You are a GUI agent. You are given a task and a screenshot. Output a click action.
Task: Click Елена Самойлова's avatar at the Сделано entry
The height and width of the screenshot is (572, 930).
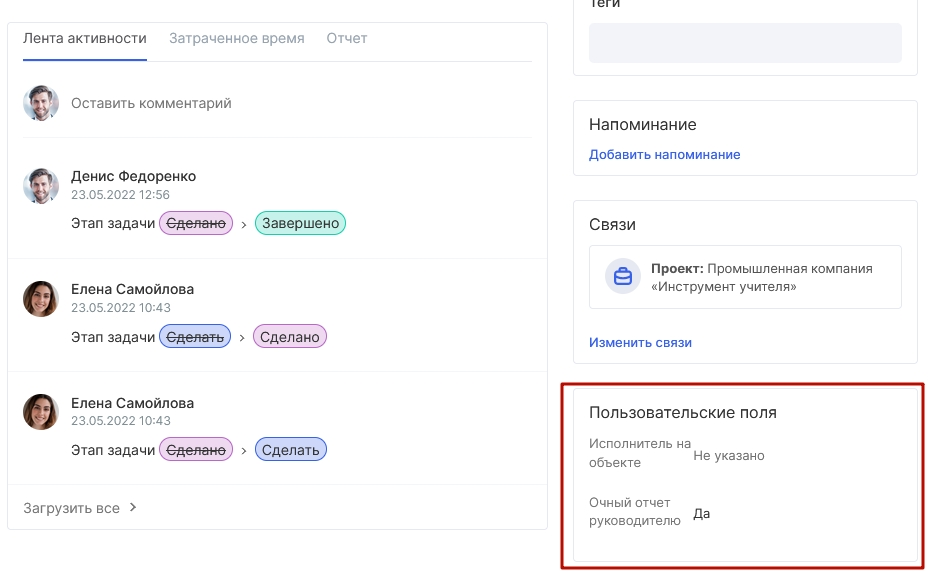click(x=41, y=298)
